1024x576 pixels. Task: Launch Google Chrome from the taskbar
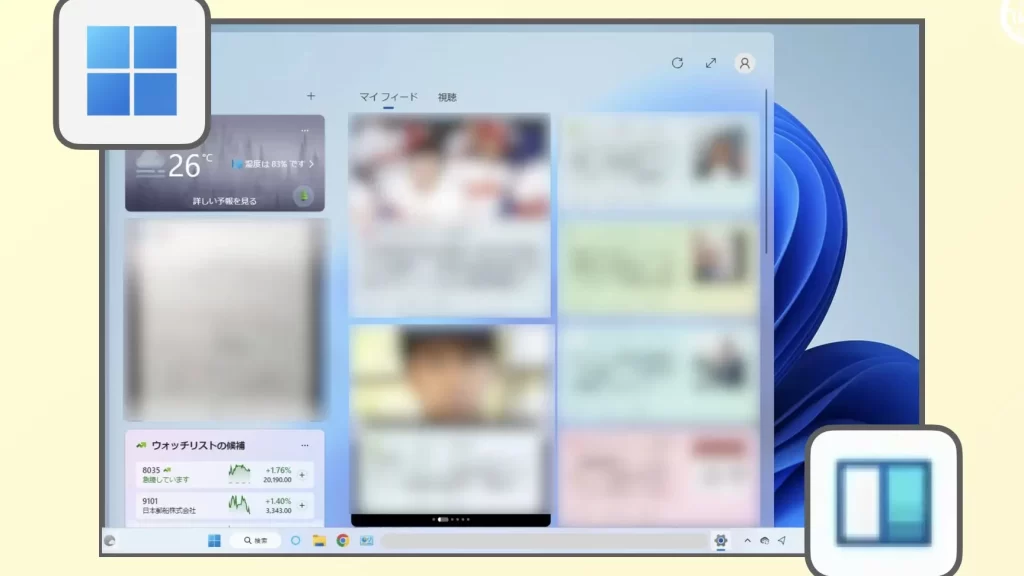[x=342, y=541]
